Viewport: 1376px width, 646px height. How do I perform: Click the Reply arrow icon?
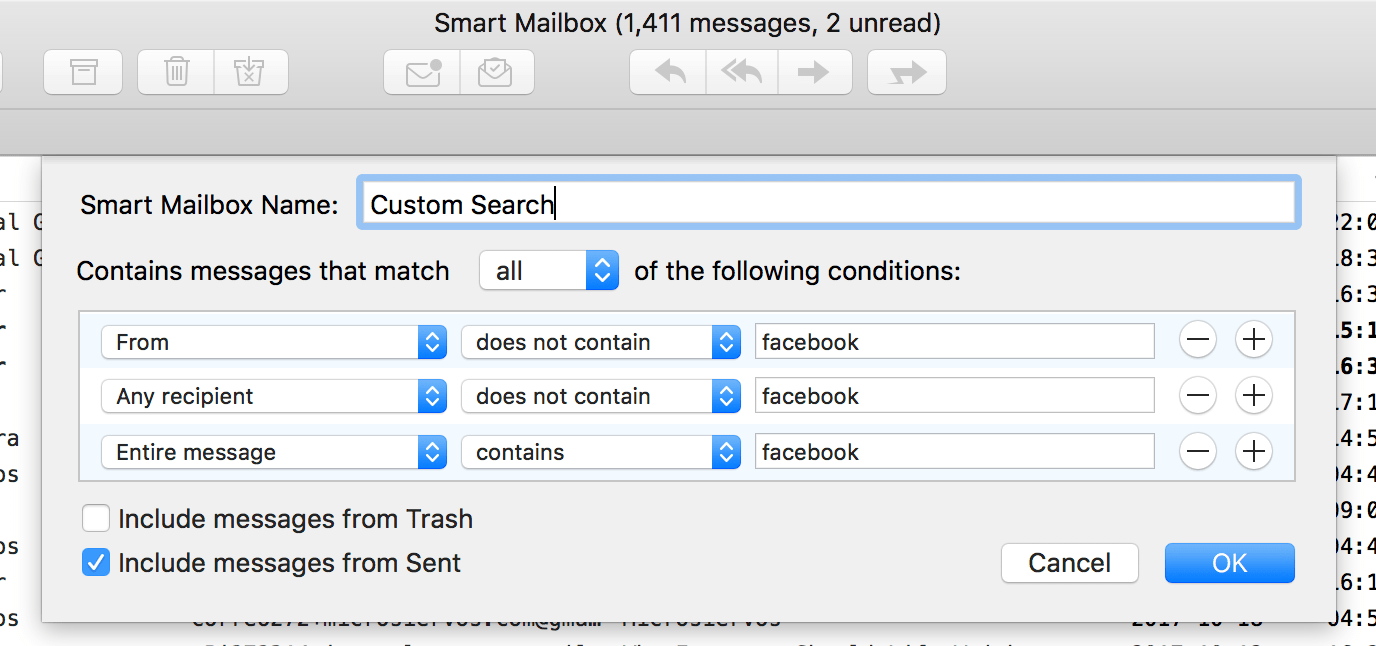click(666, 71)
